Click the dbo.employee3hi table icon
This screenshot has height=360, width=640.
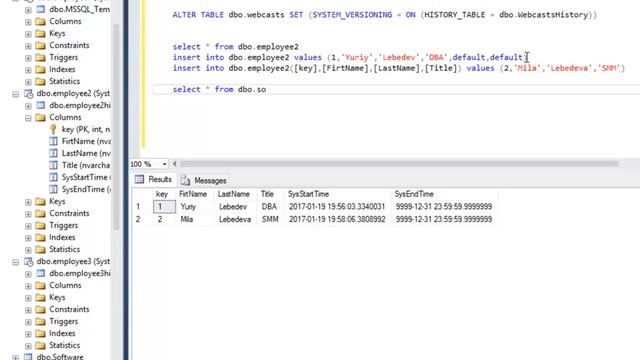(41, 273)
